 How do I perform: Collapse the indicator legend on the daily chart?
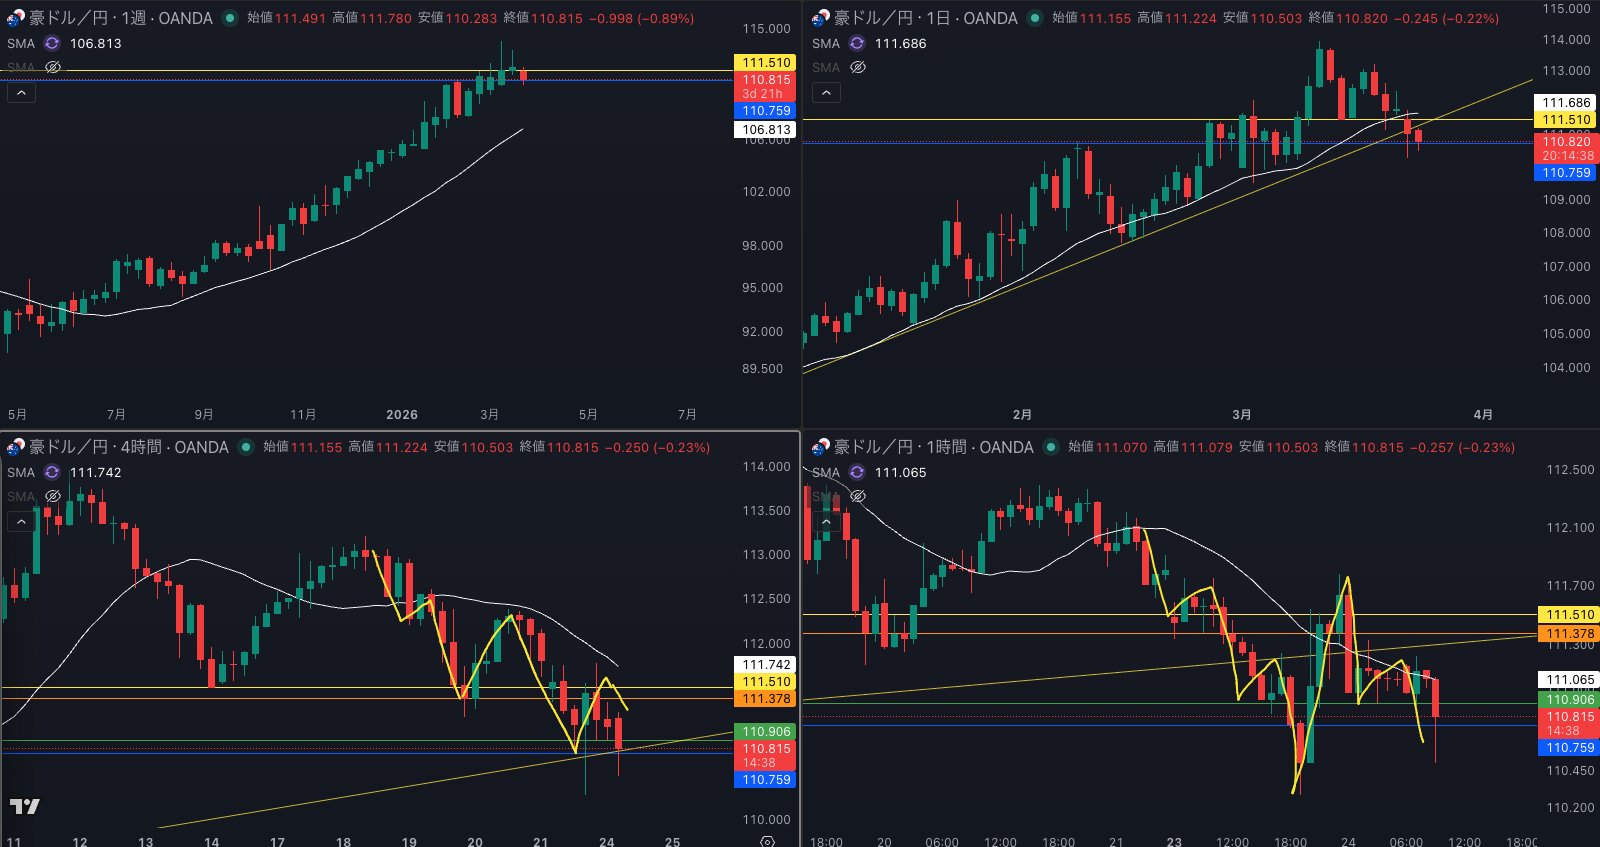click(x=826, y=93)
